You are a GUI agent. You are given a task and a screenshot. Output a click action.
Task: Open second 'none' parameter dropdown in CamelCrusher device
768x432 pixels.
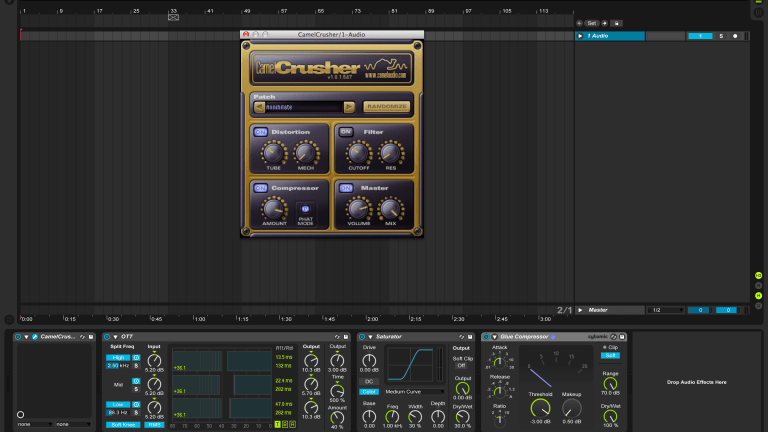point(73,424)
